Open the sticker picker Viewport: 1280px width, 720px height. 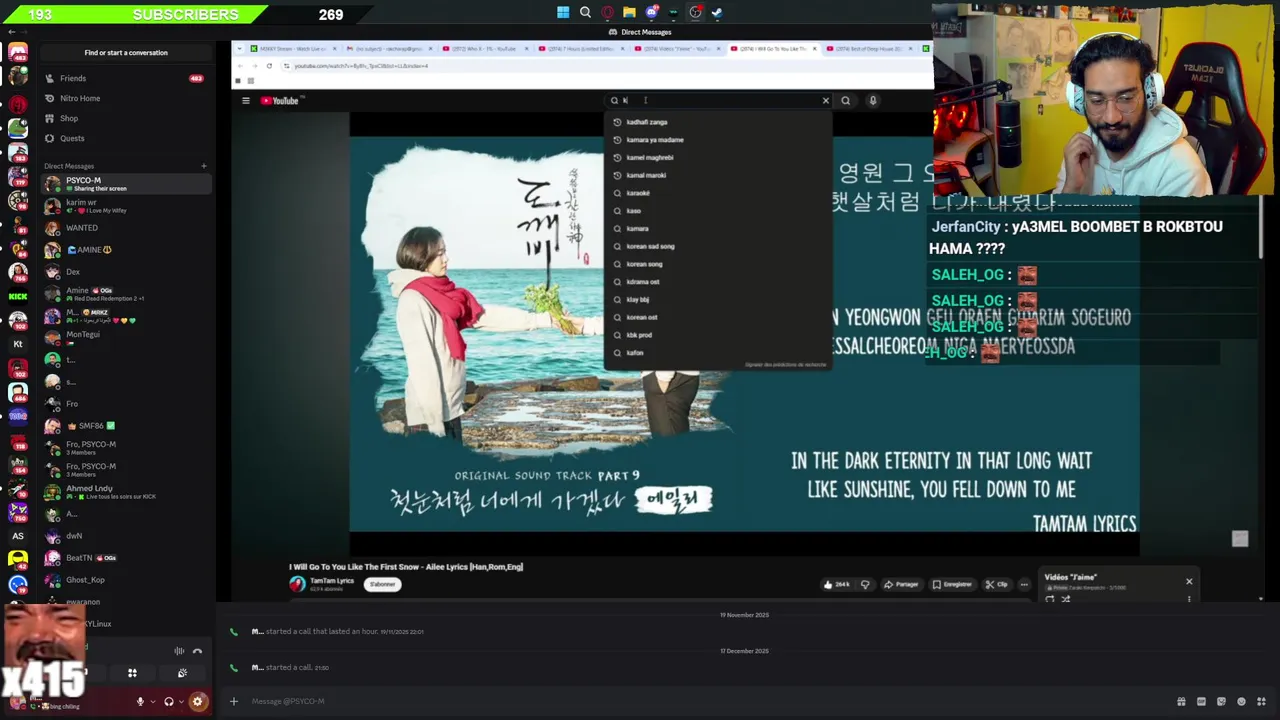click(x=1221, y=701)
